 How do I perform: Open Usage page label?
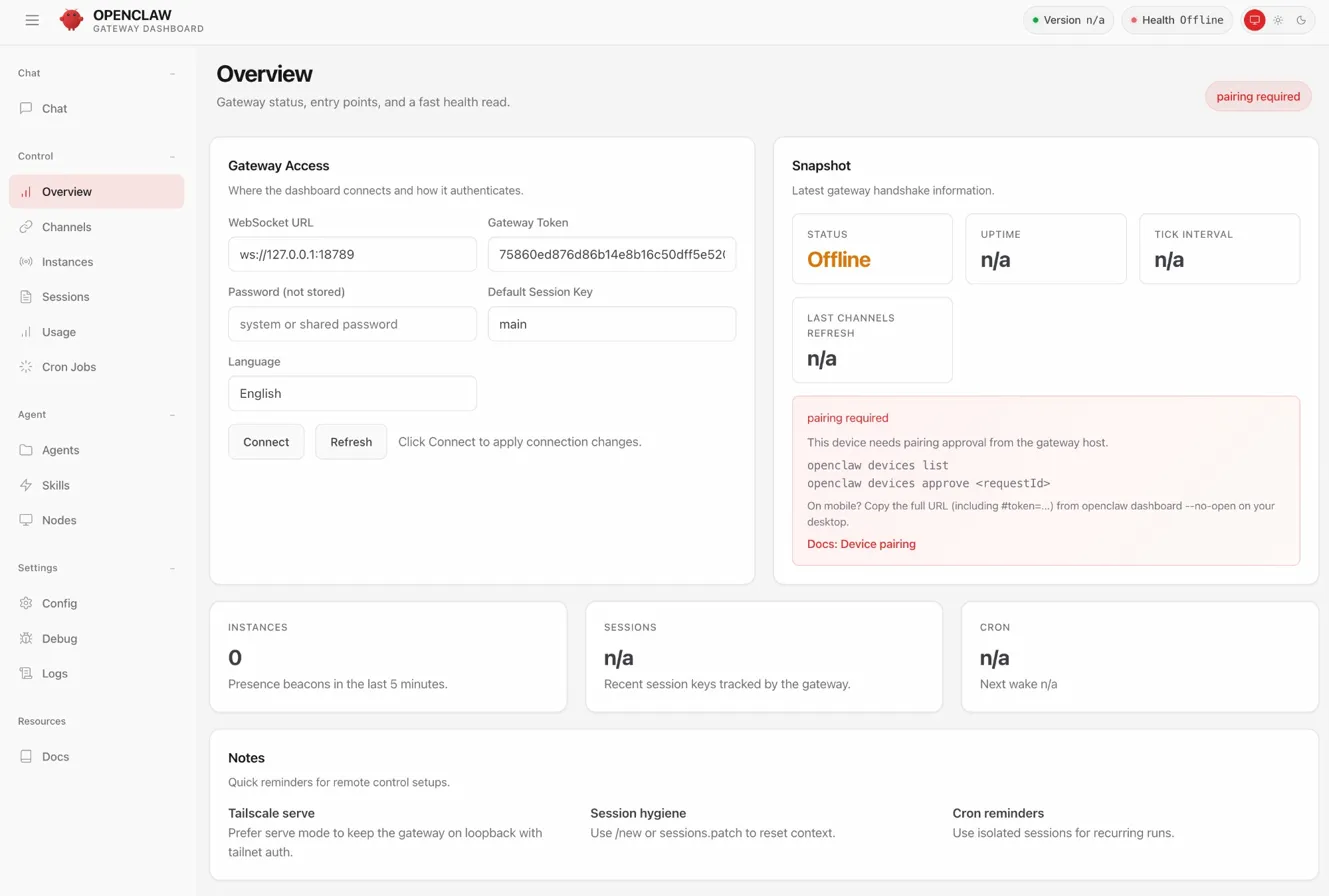click(59, 332)
